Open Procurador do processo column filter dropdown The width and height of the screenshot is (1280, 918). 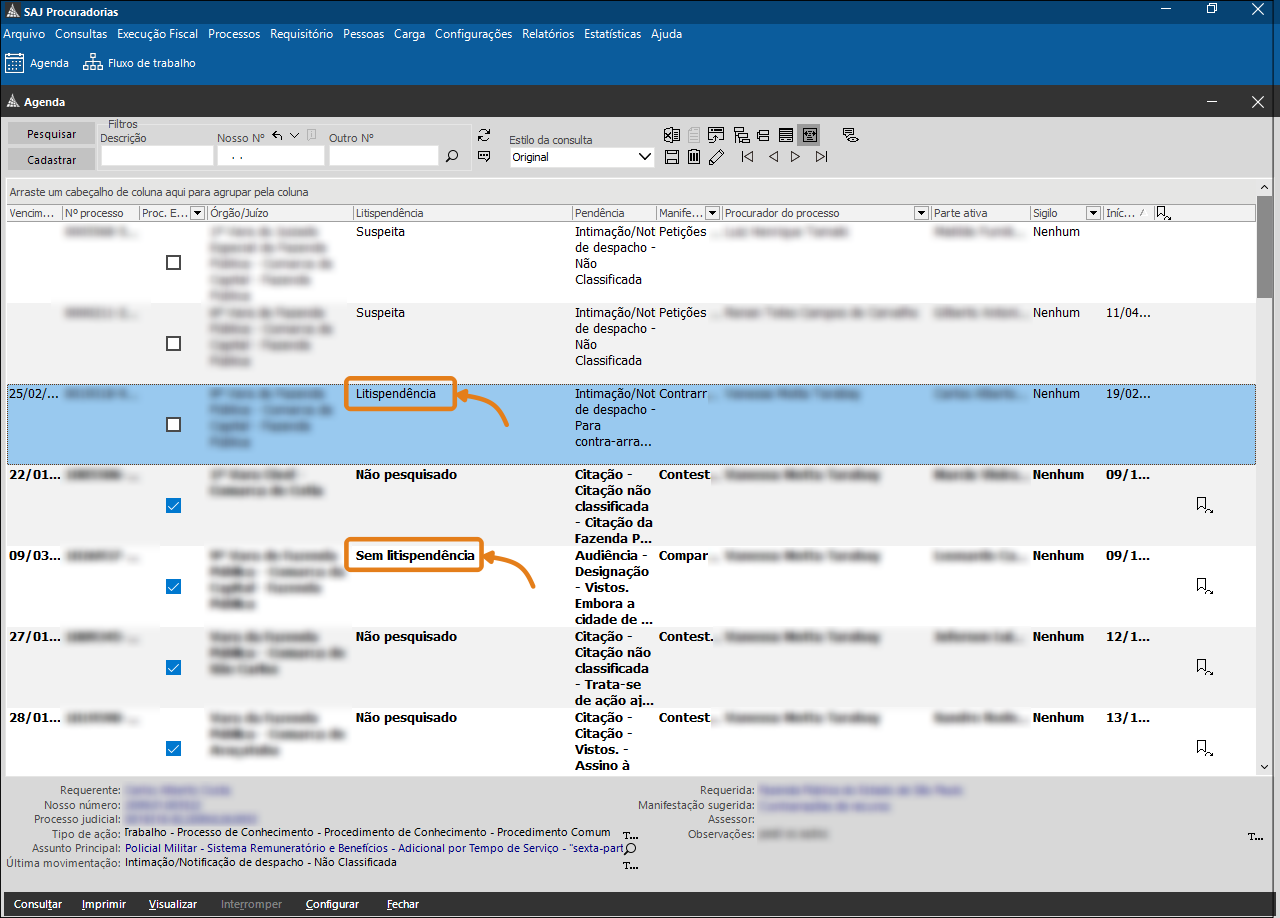pyautogui.click(x=921, y=213)
